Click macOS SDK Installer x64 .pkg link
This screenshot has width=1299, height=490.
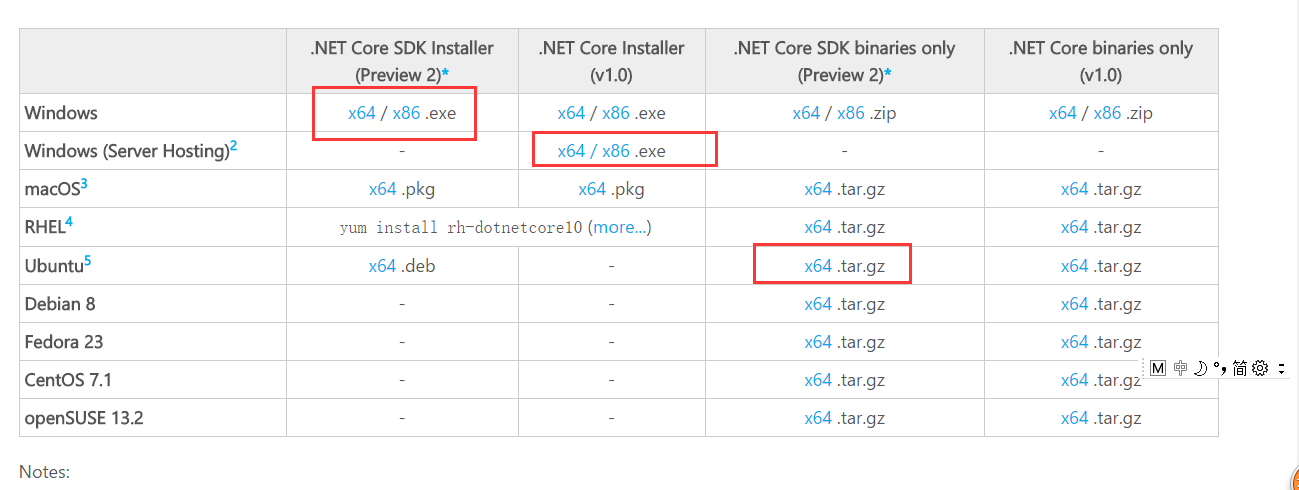382,189
